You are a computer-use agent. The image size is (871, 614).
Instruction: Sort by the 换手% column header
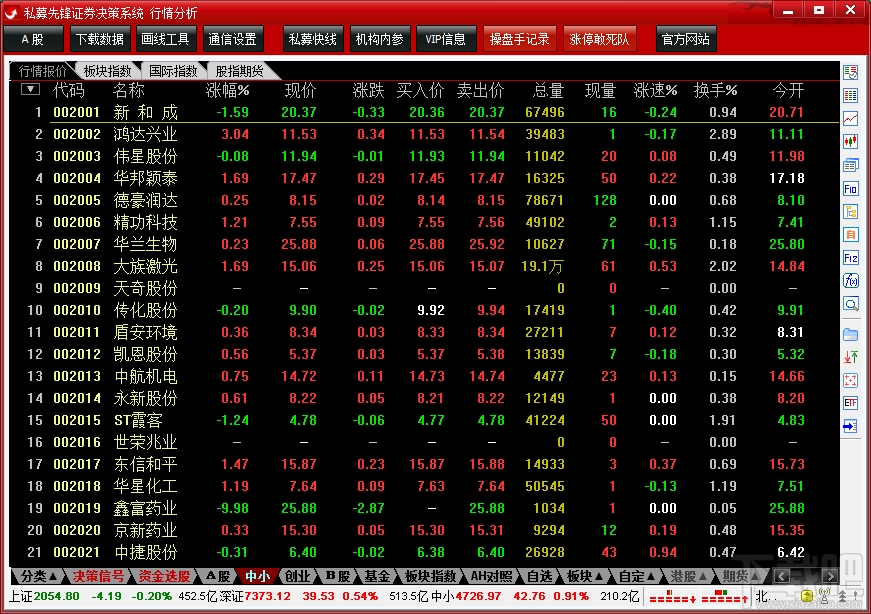(715, 90)
